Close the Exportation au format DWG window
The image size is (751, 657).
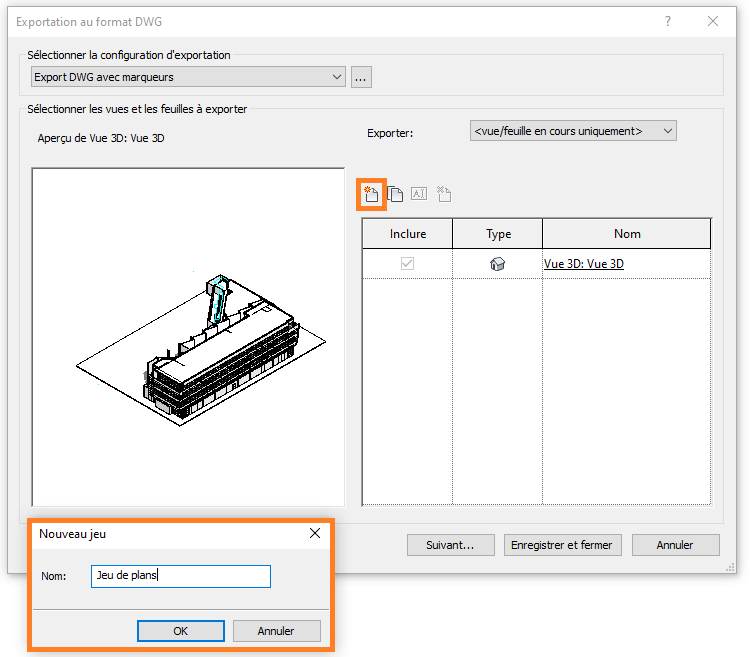713,21
